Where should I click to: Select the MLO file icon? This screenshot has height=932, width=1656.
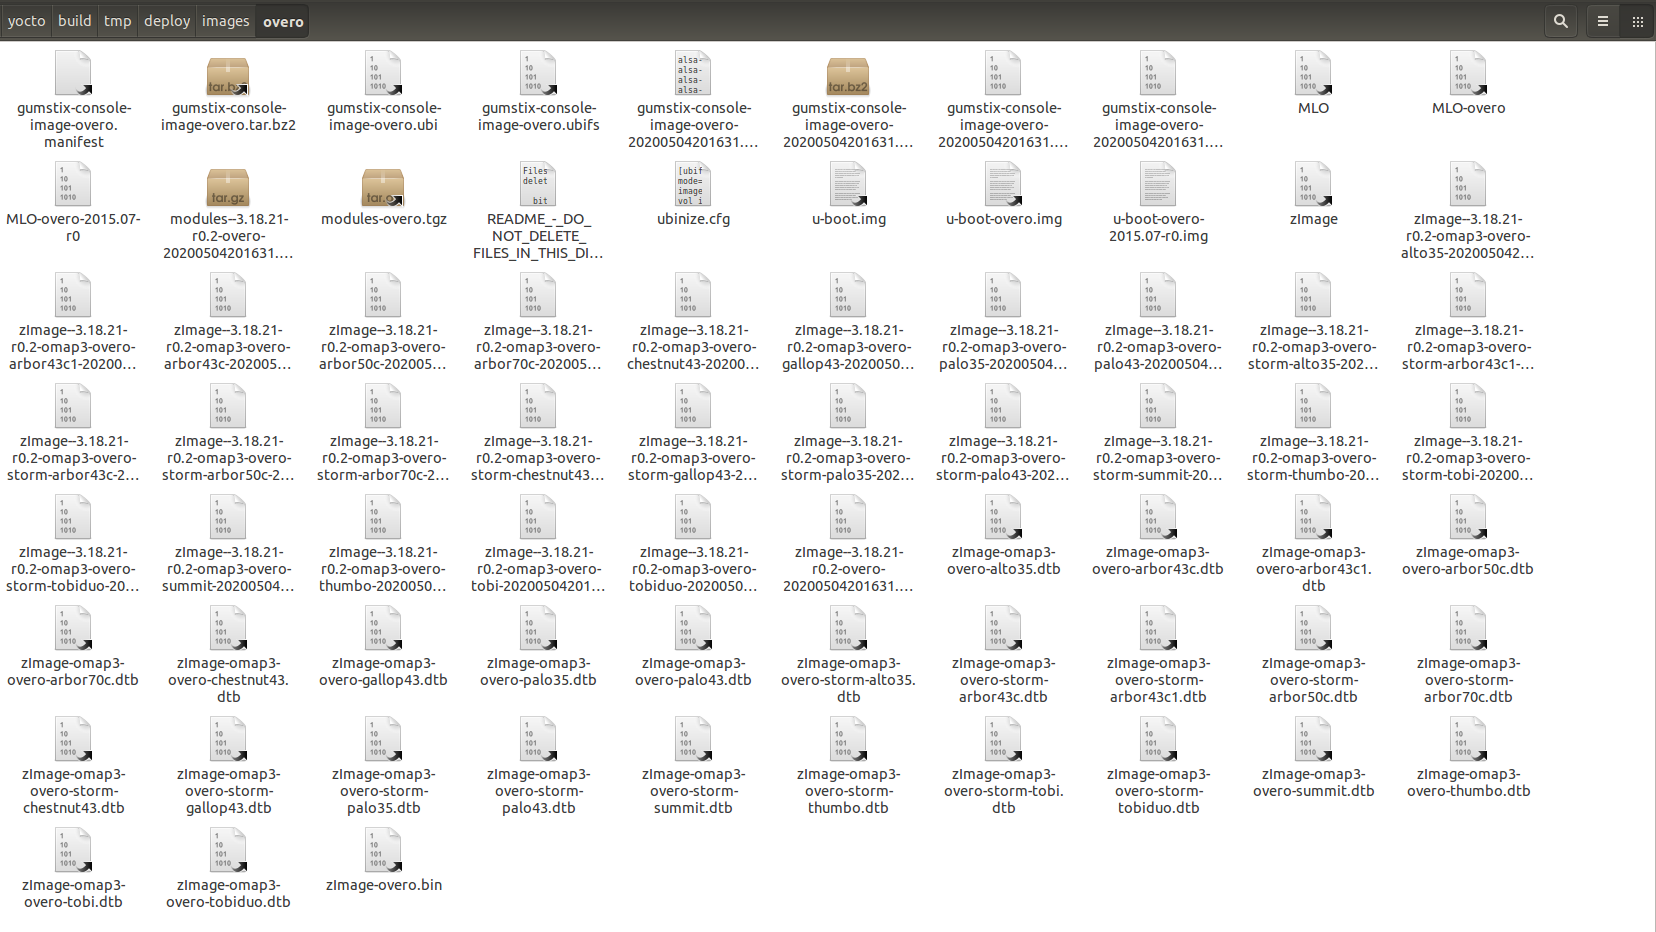[1313, 74]
